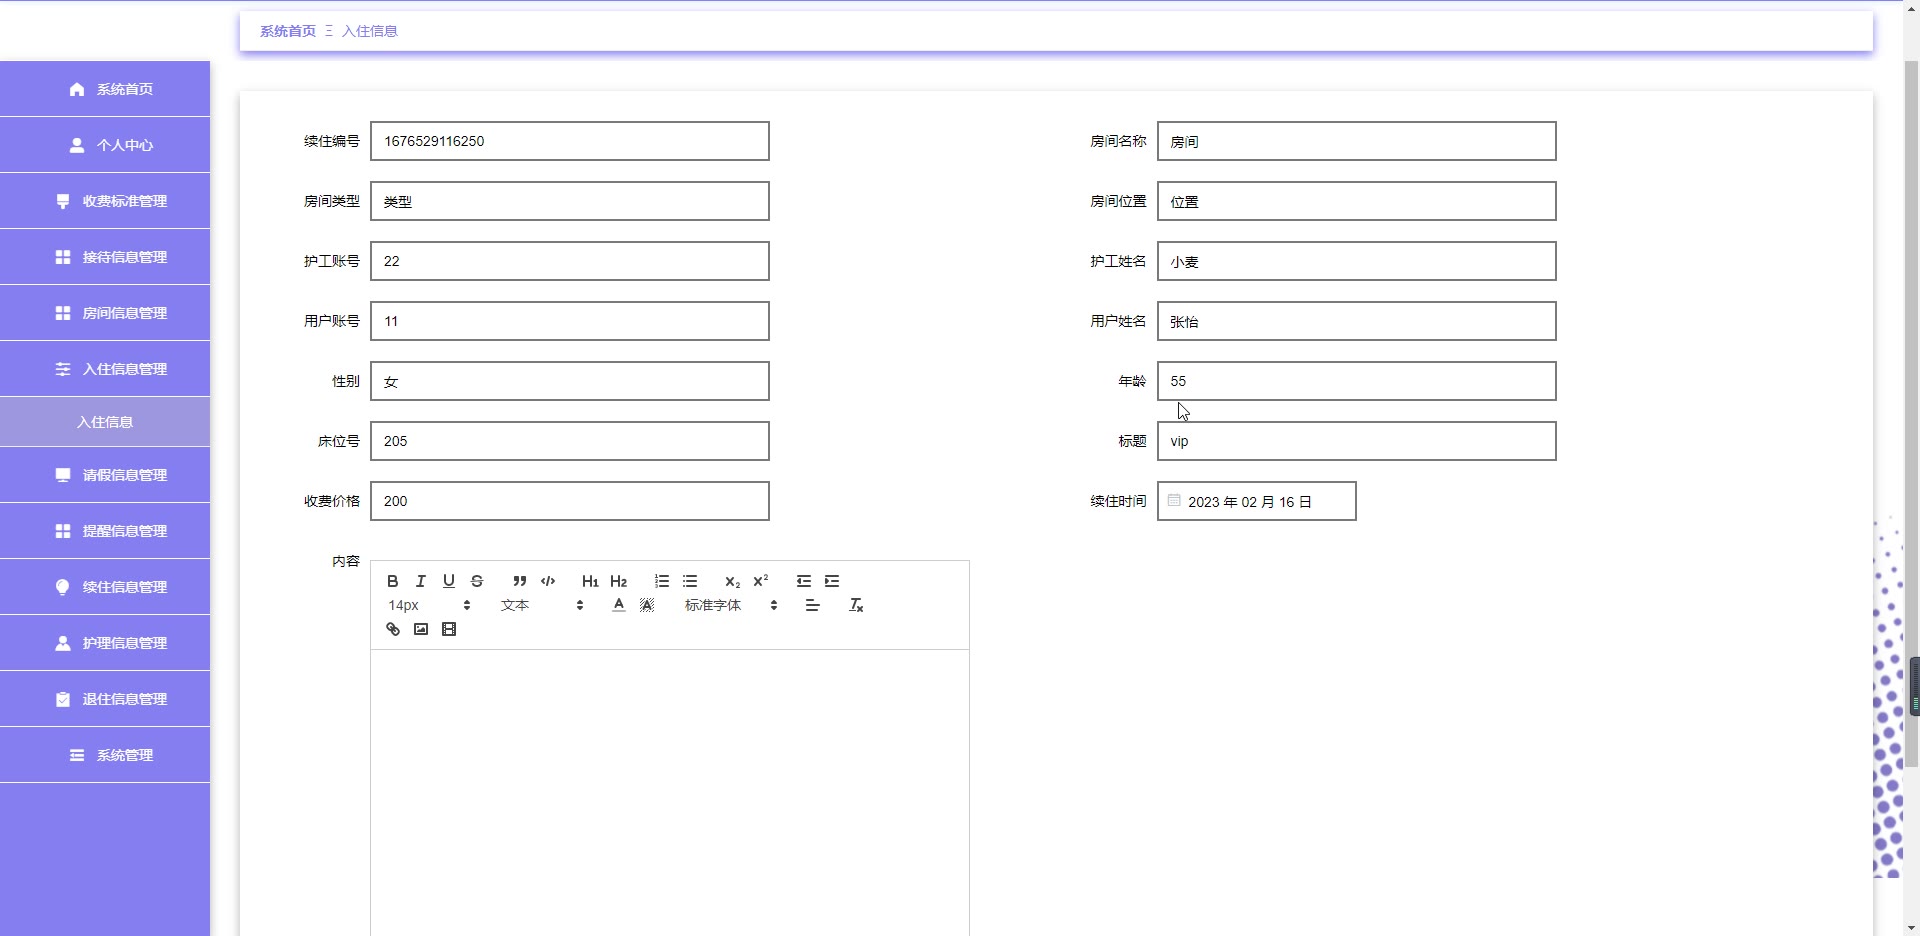This screenshot has height=936, width=1920.
Task: Focus the 护工账号 input field
Action: pos(570,261)
